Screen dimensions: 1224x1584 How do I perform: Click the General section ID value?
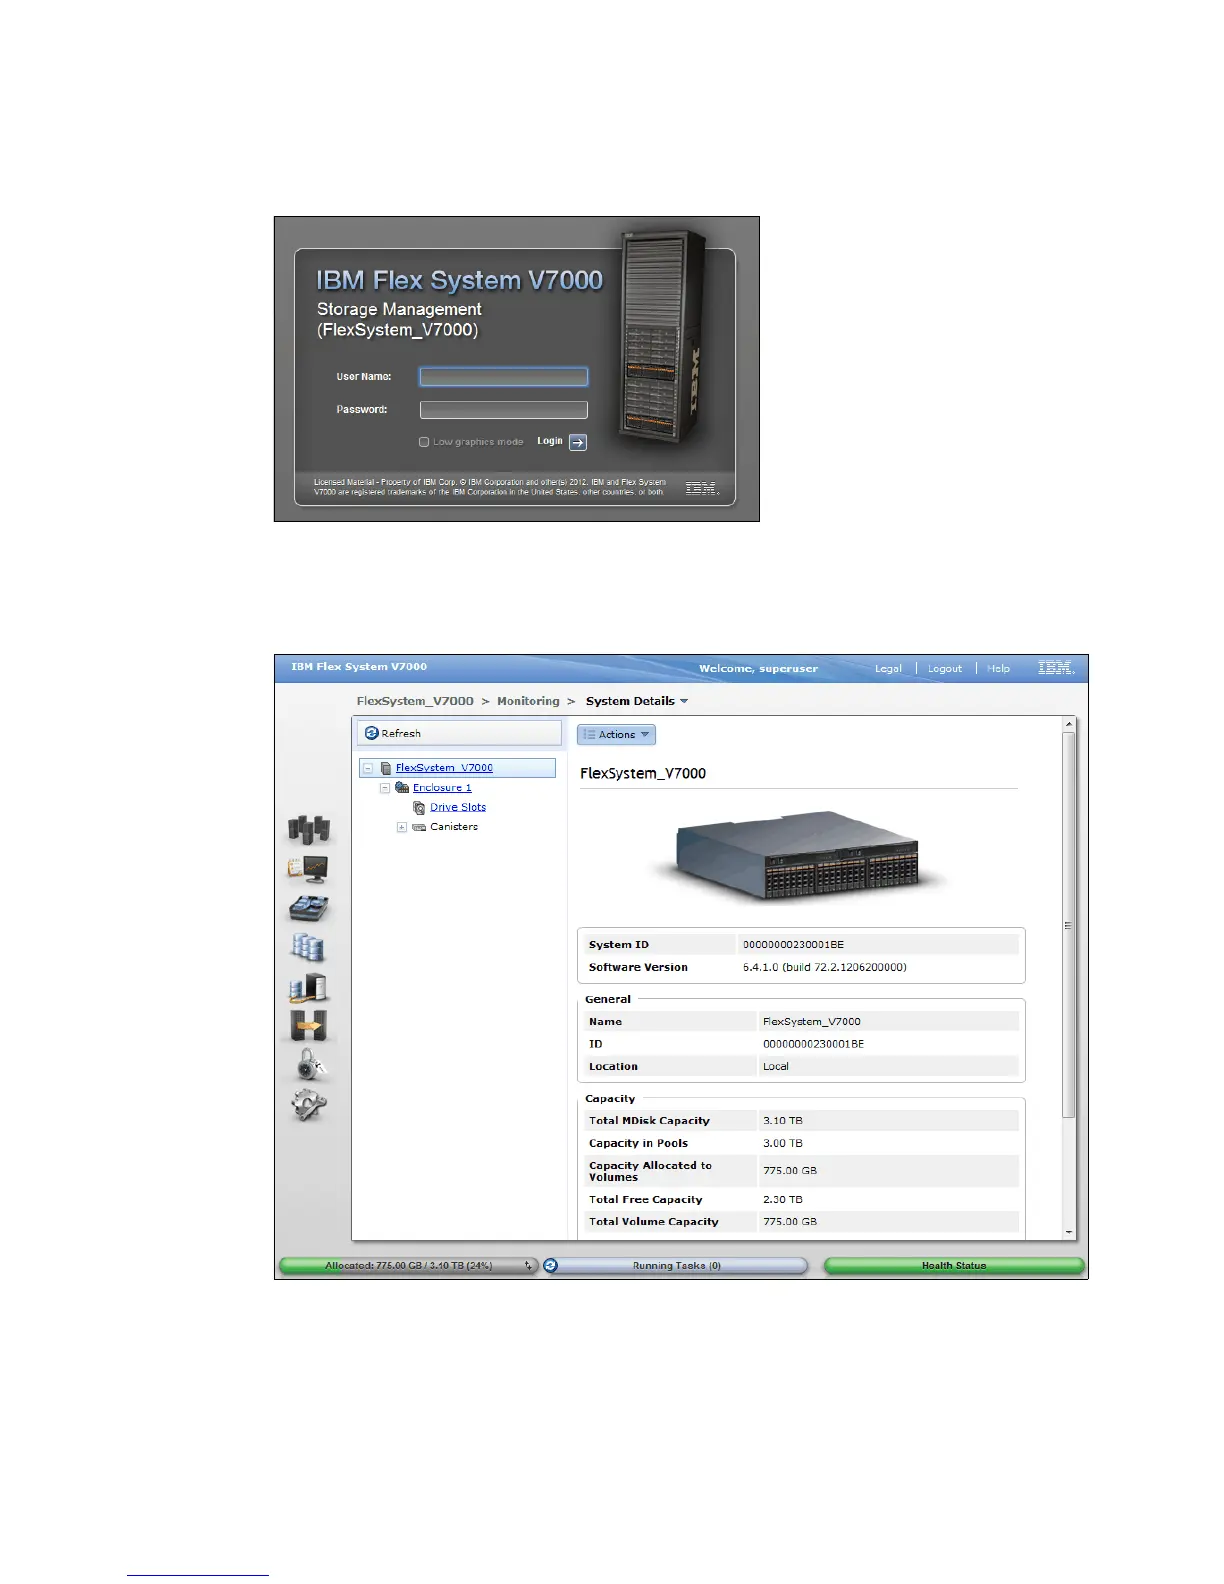[813, 1044]
